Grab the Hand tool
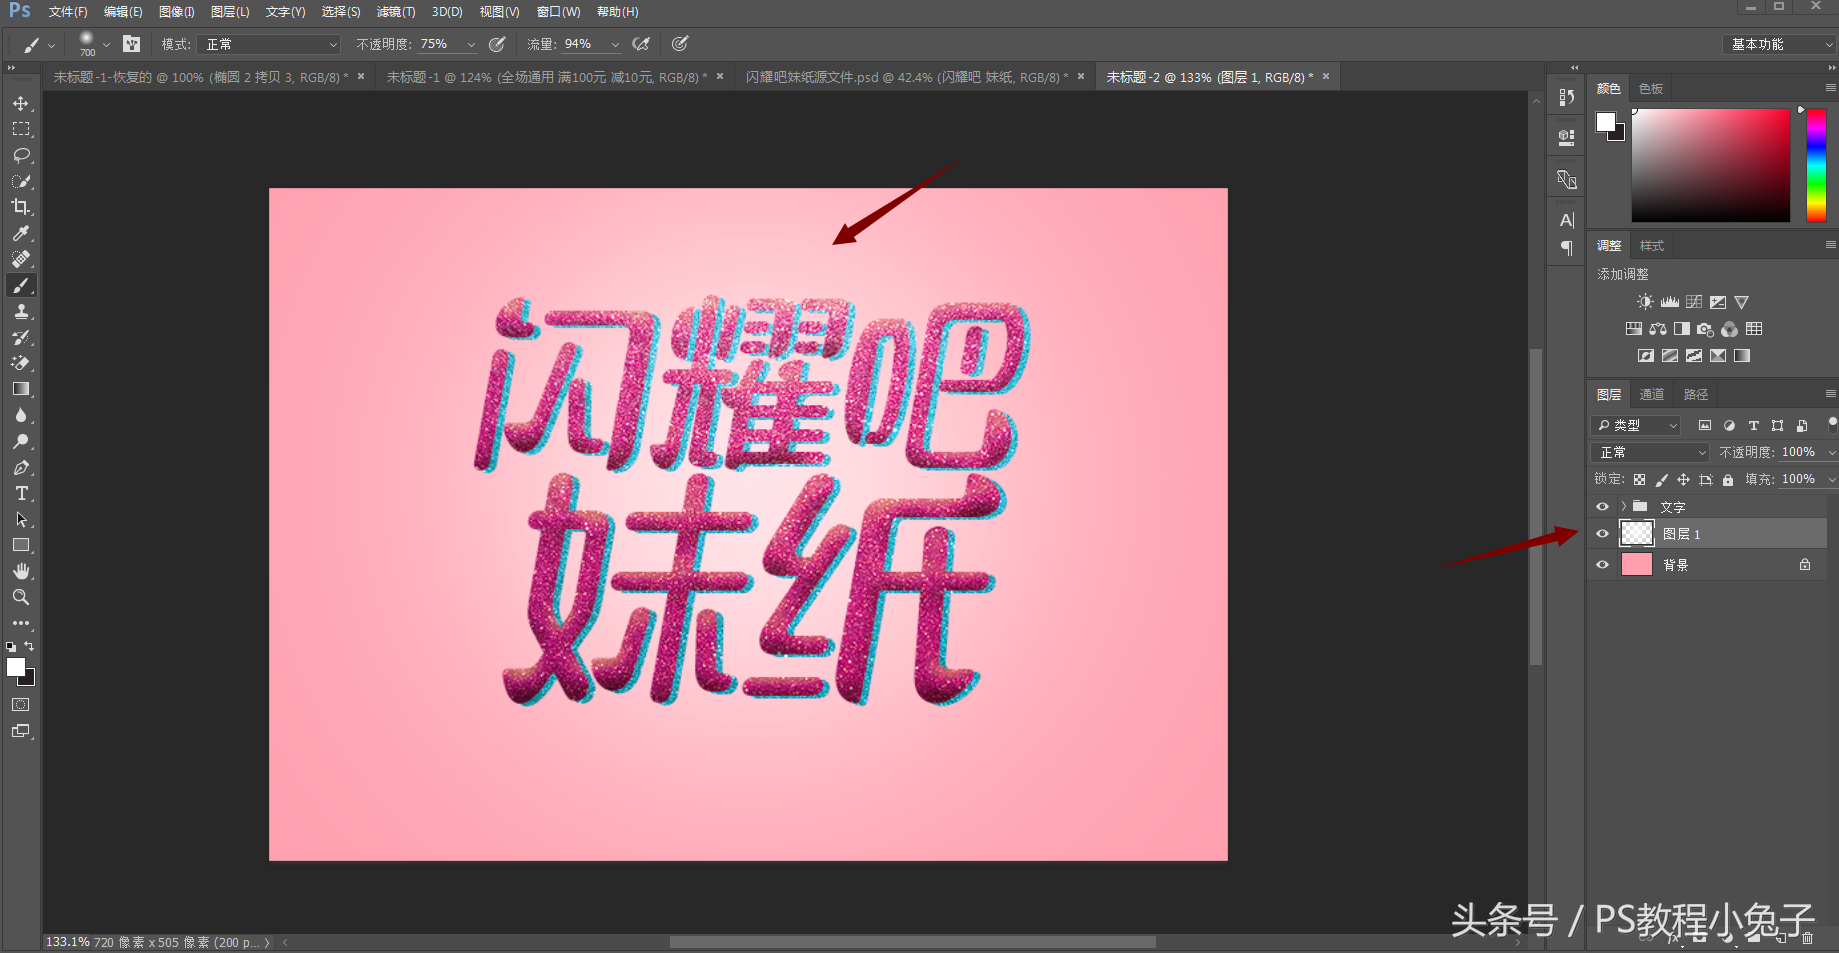This screenshot has height=953, width=1839. click(21, 571)
